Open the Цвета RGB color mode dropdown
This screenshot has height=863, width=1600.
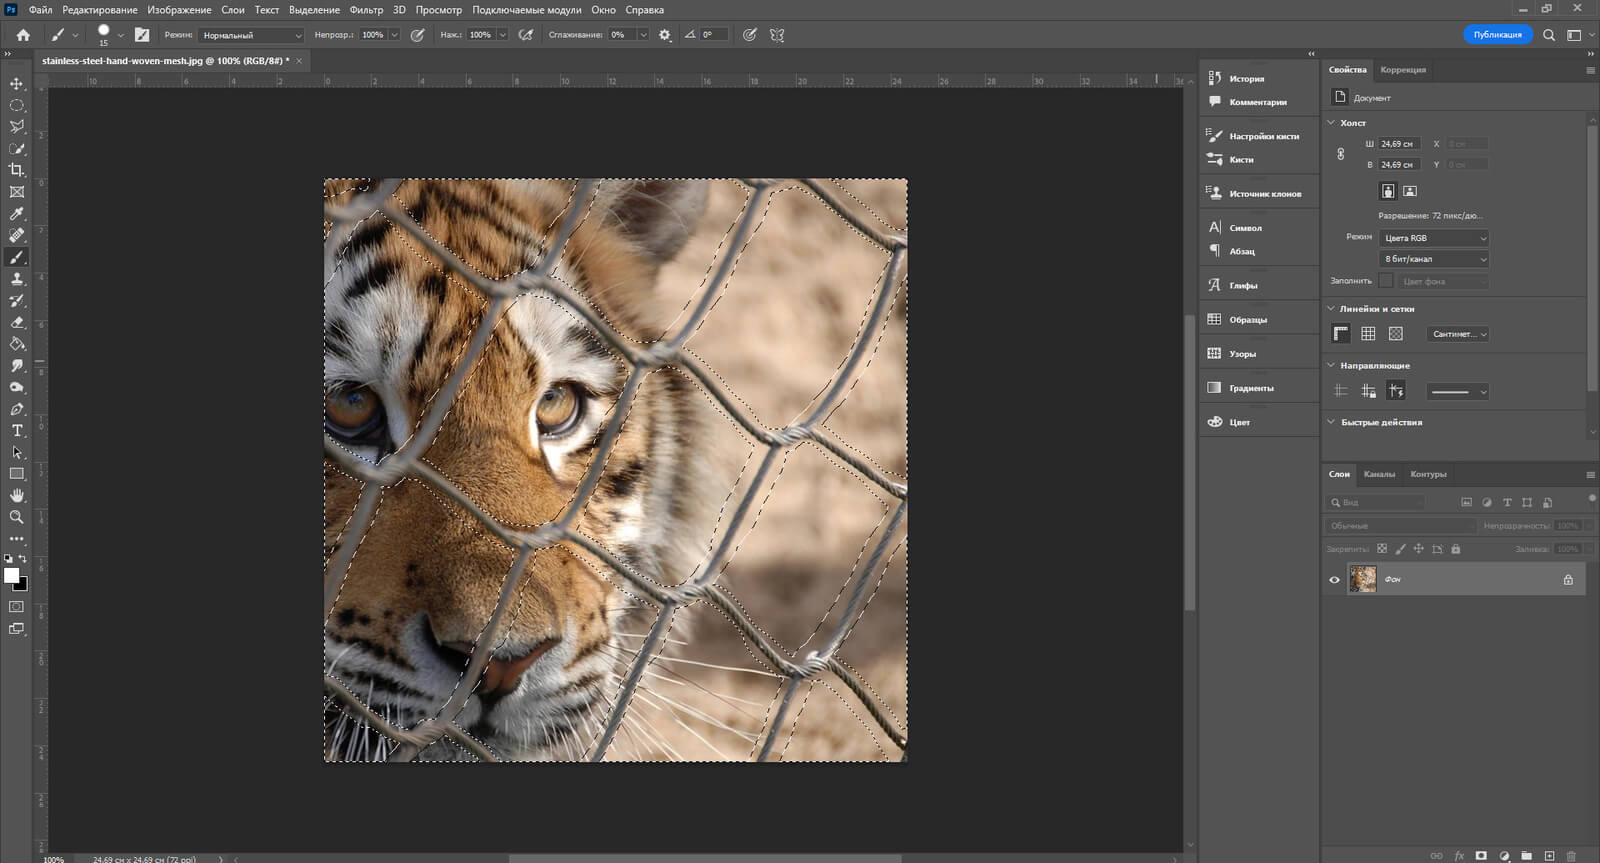tap(1434, 238)
